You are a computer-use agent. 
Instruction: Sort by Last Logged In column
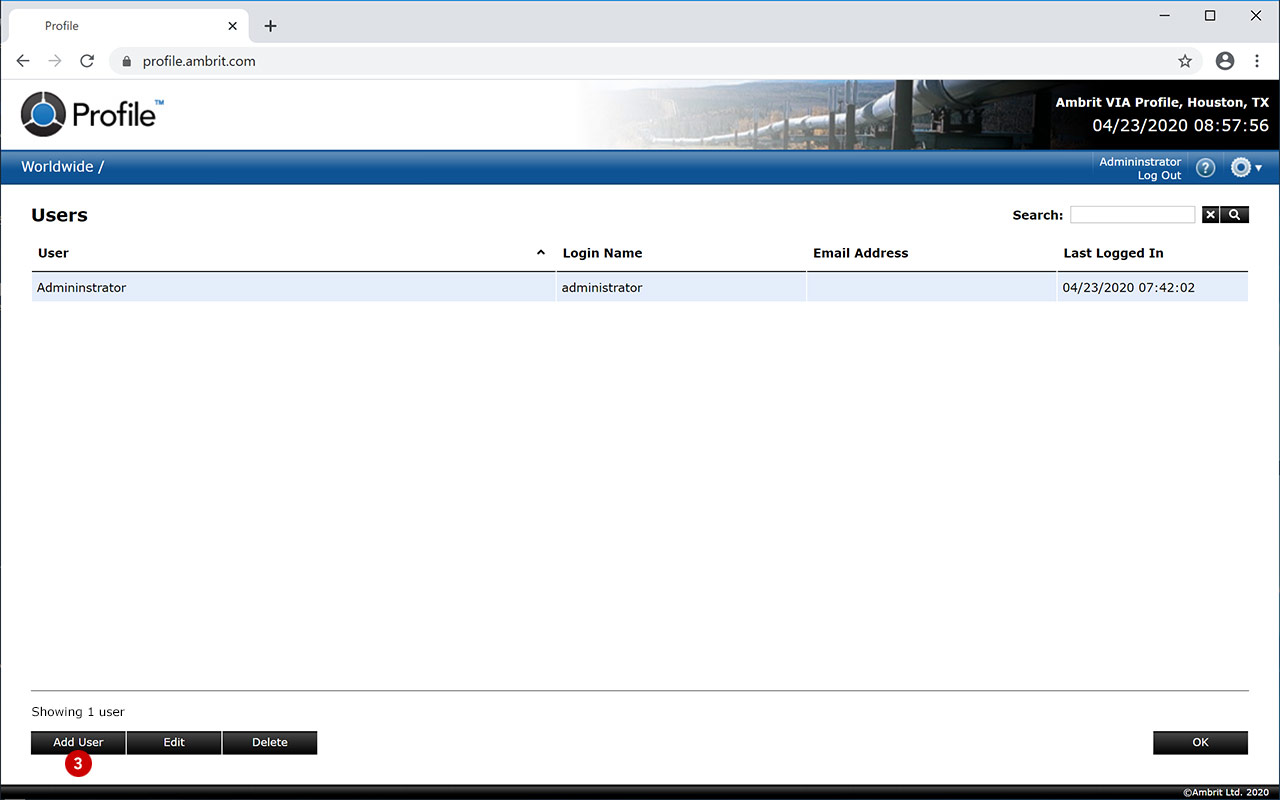pos(1113,253)
